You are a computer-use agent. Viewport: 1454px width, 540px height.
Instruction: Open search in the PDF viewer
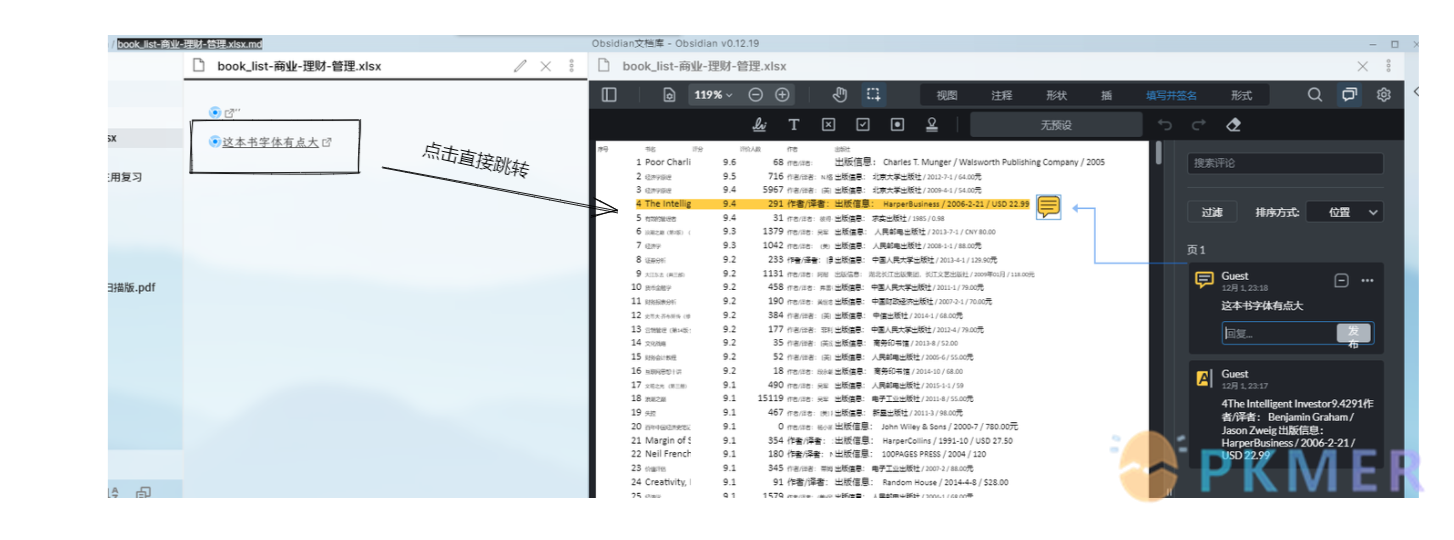1315,95
